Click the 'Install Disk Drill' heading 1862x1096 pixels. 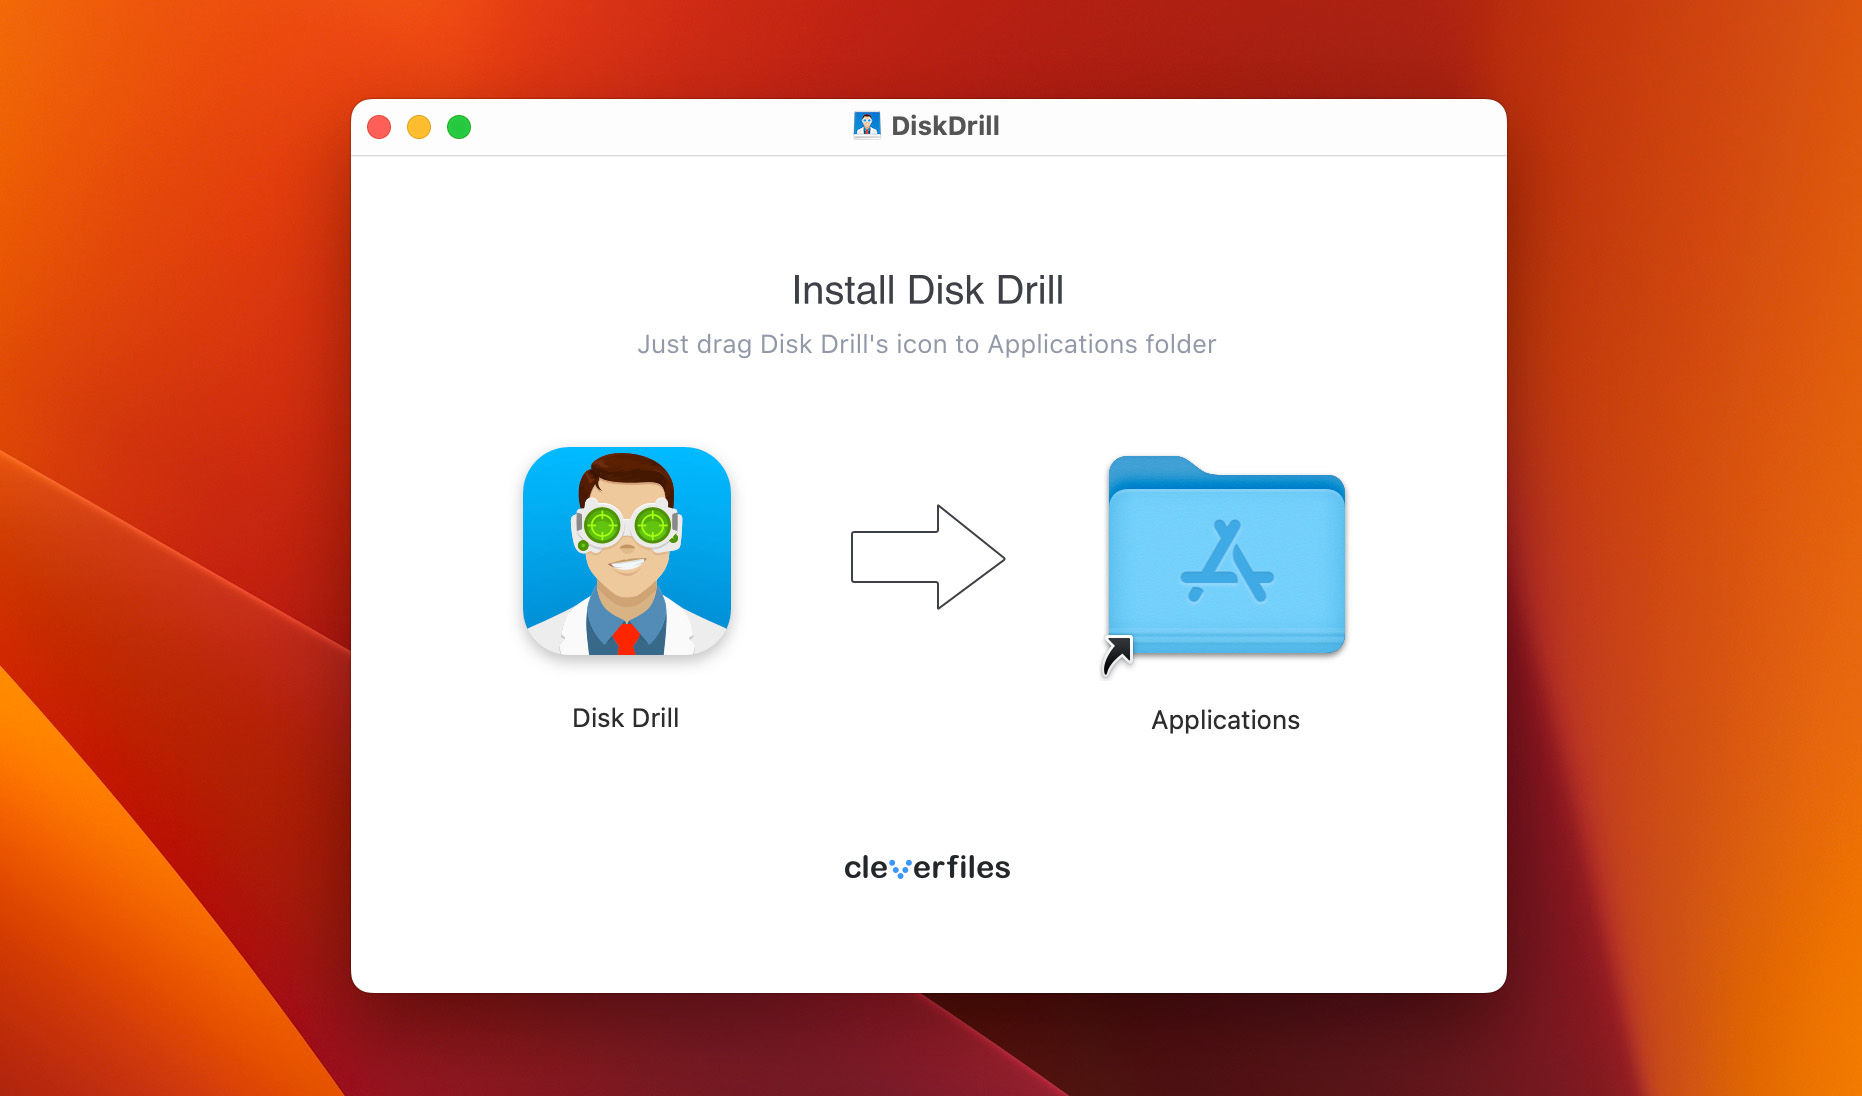[928, 290]
